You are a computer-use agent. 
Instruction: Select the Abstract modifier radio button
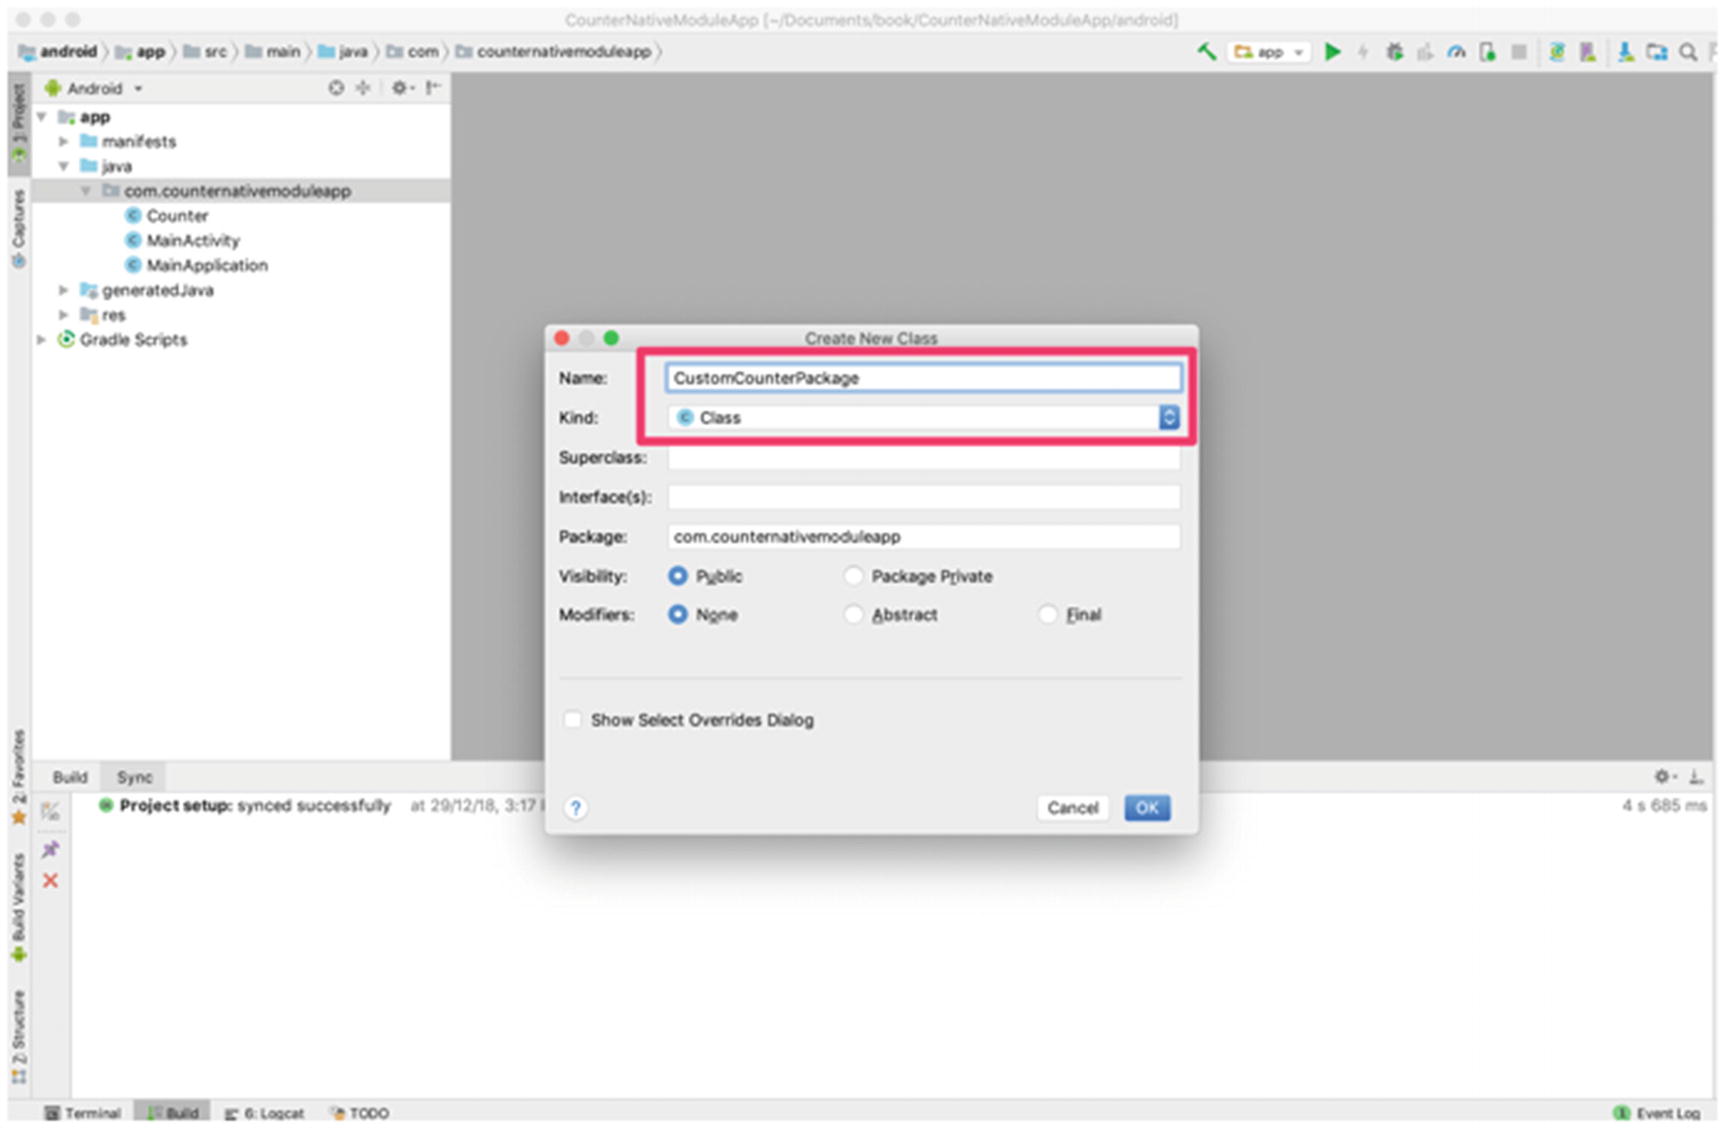coord(854,615)
